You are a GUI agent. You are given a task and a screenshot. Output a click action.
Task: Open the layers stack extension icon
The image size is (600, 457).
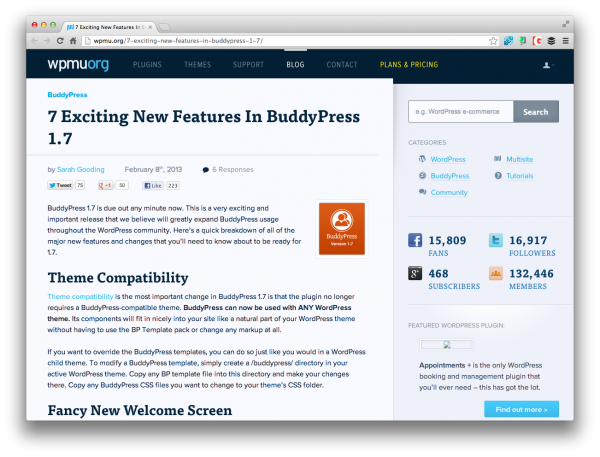(551, 41)
